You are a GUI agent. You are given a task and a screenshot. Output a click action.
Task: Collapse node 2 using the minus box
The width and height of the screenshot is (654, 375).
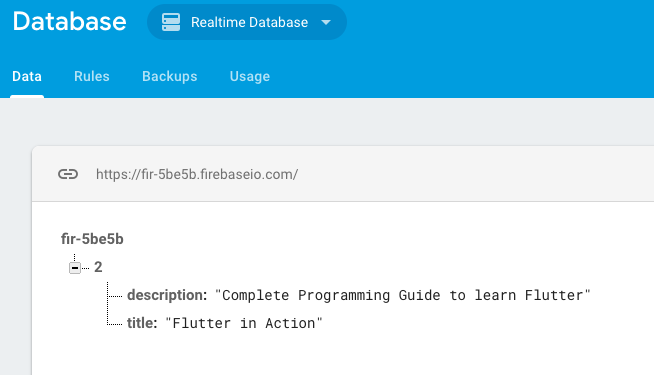coord(75,268)
